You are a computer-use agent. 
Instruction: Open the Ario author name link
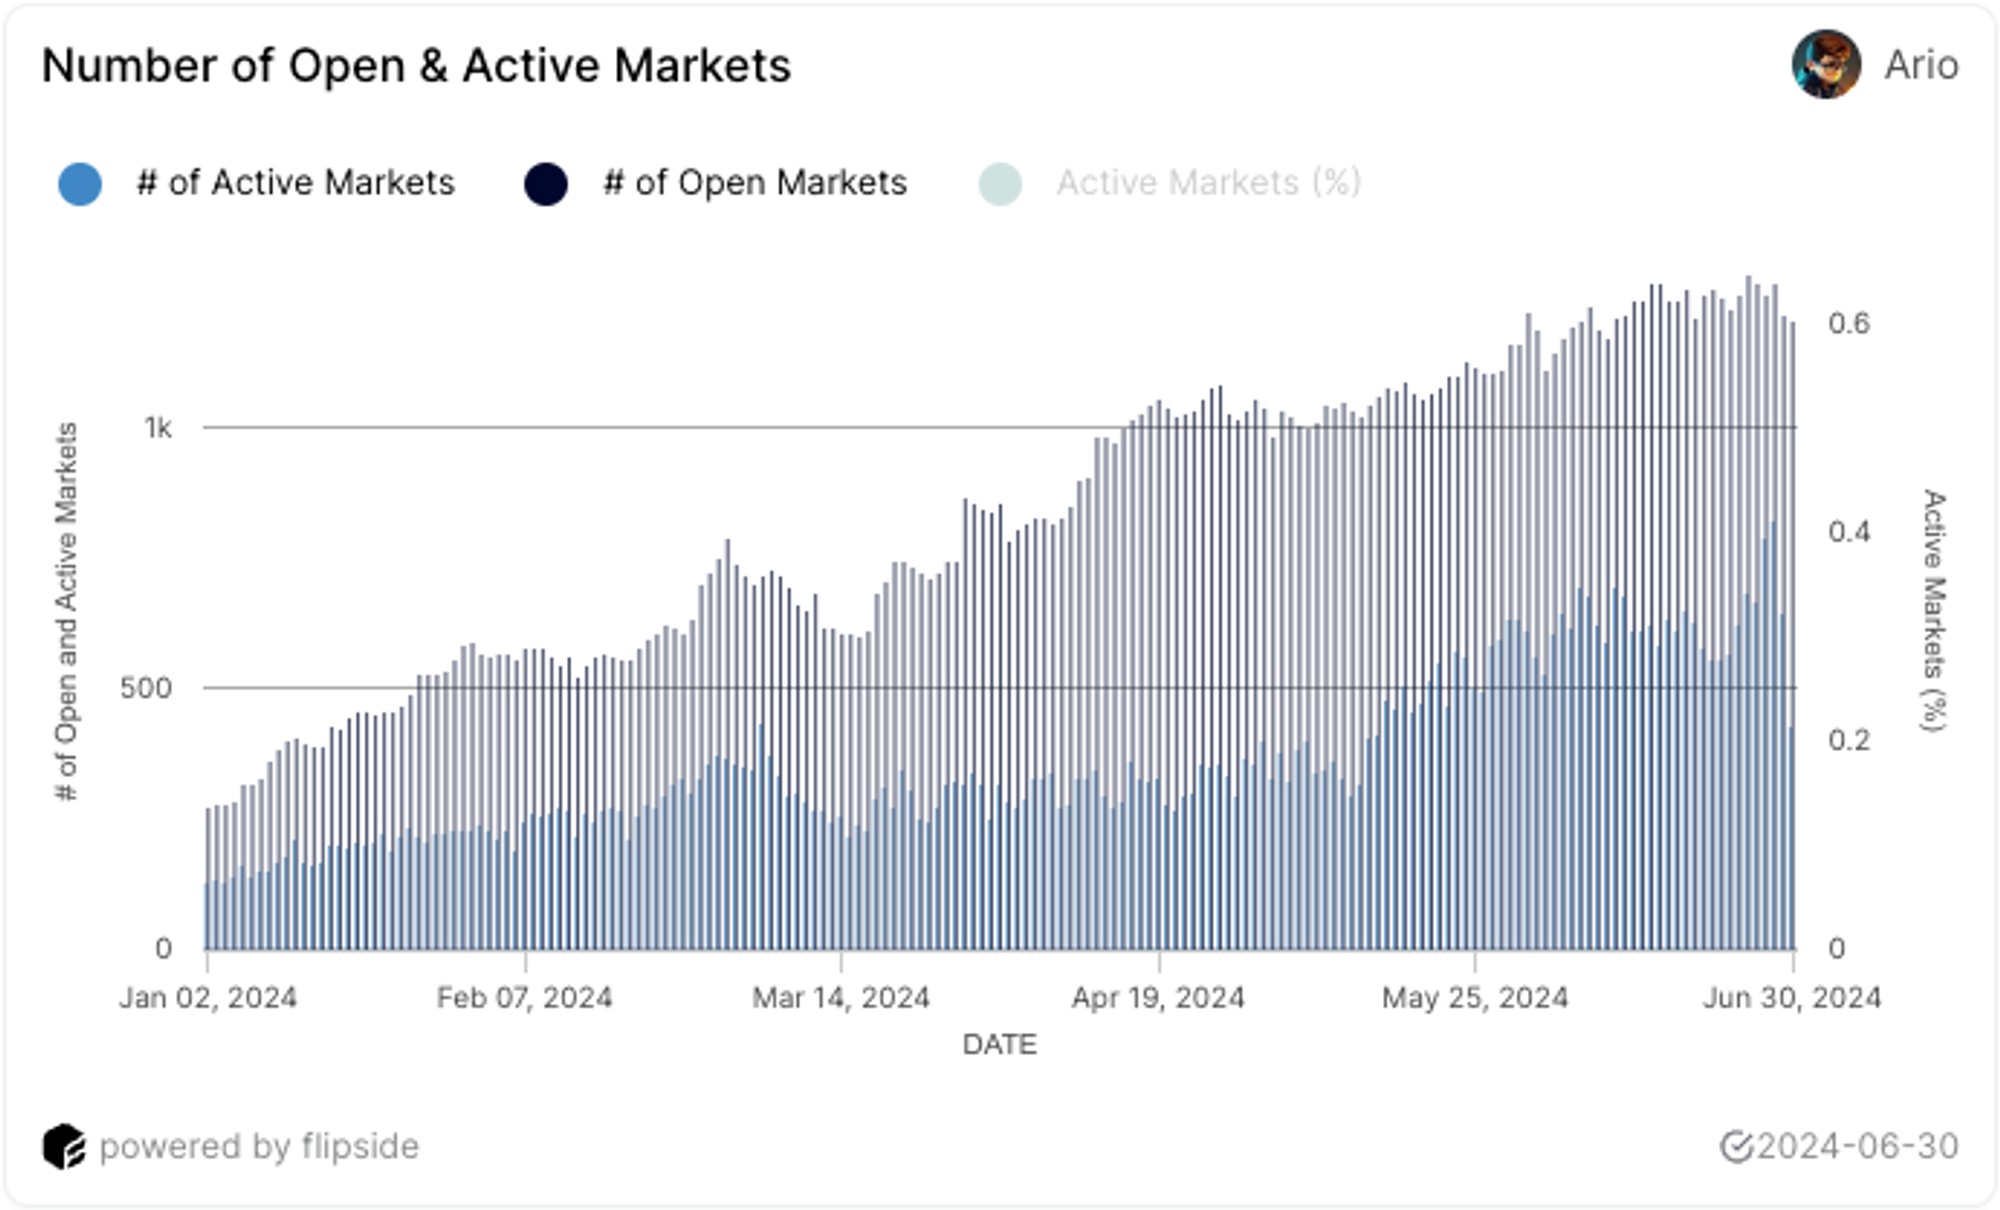[1921, 65]
